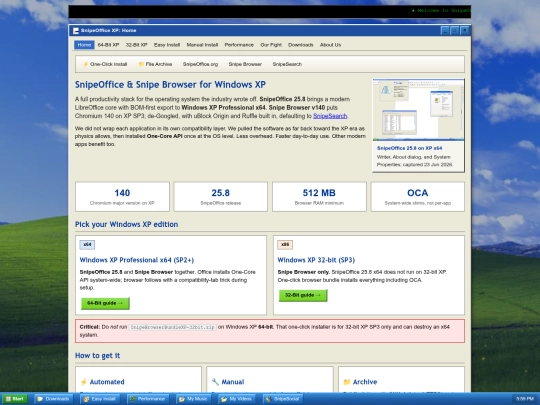This screenshot has width=540, height=405.
Task: Click the window title bar app icon
Action: pos(76,31)
